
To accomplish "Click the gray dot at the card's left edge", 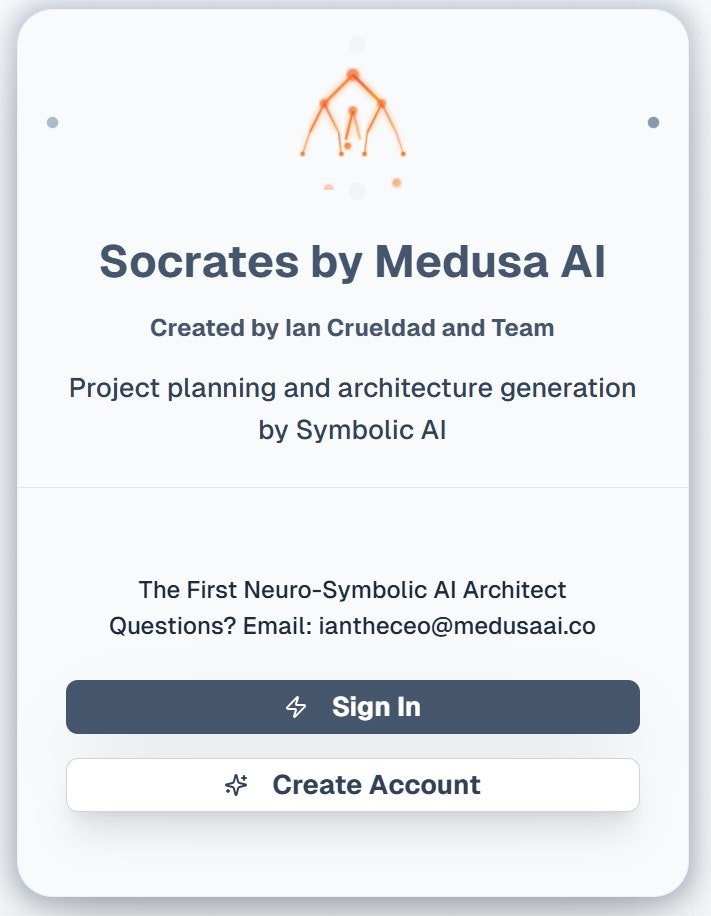I will 53,122.
